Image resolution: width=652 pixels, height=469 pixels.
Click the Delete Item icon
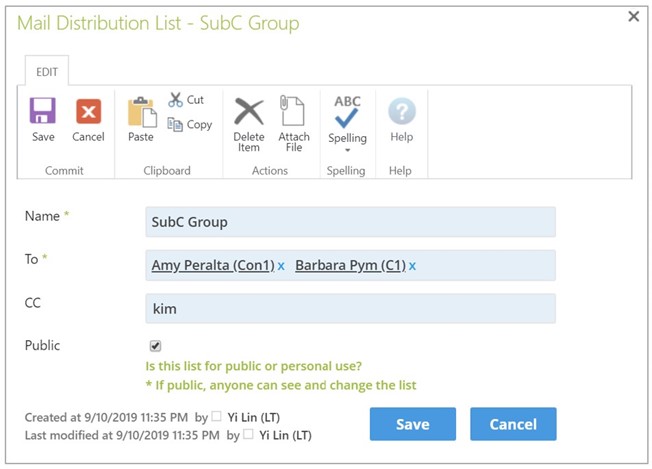249,111
